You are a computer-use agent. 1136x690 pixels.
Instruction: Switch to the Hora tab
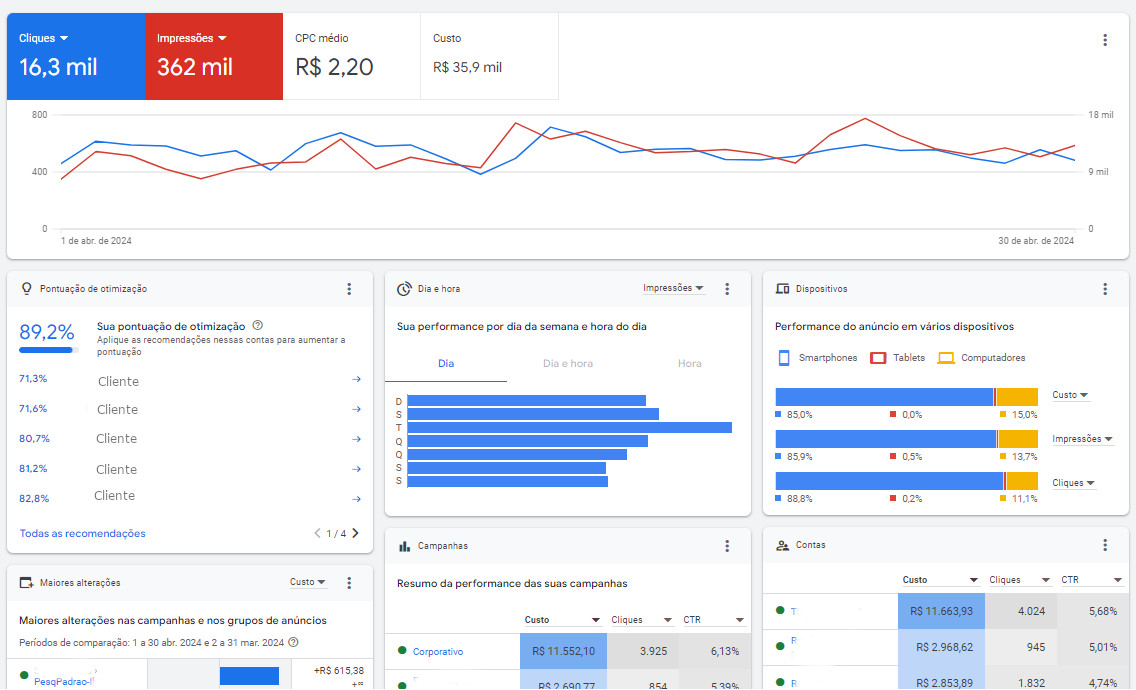coord(689,363)
